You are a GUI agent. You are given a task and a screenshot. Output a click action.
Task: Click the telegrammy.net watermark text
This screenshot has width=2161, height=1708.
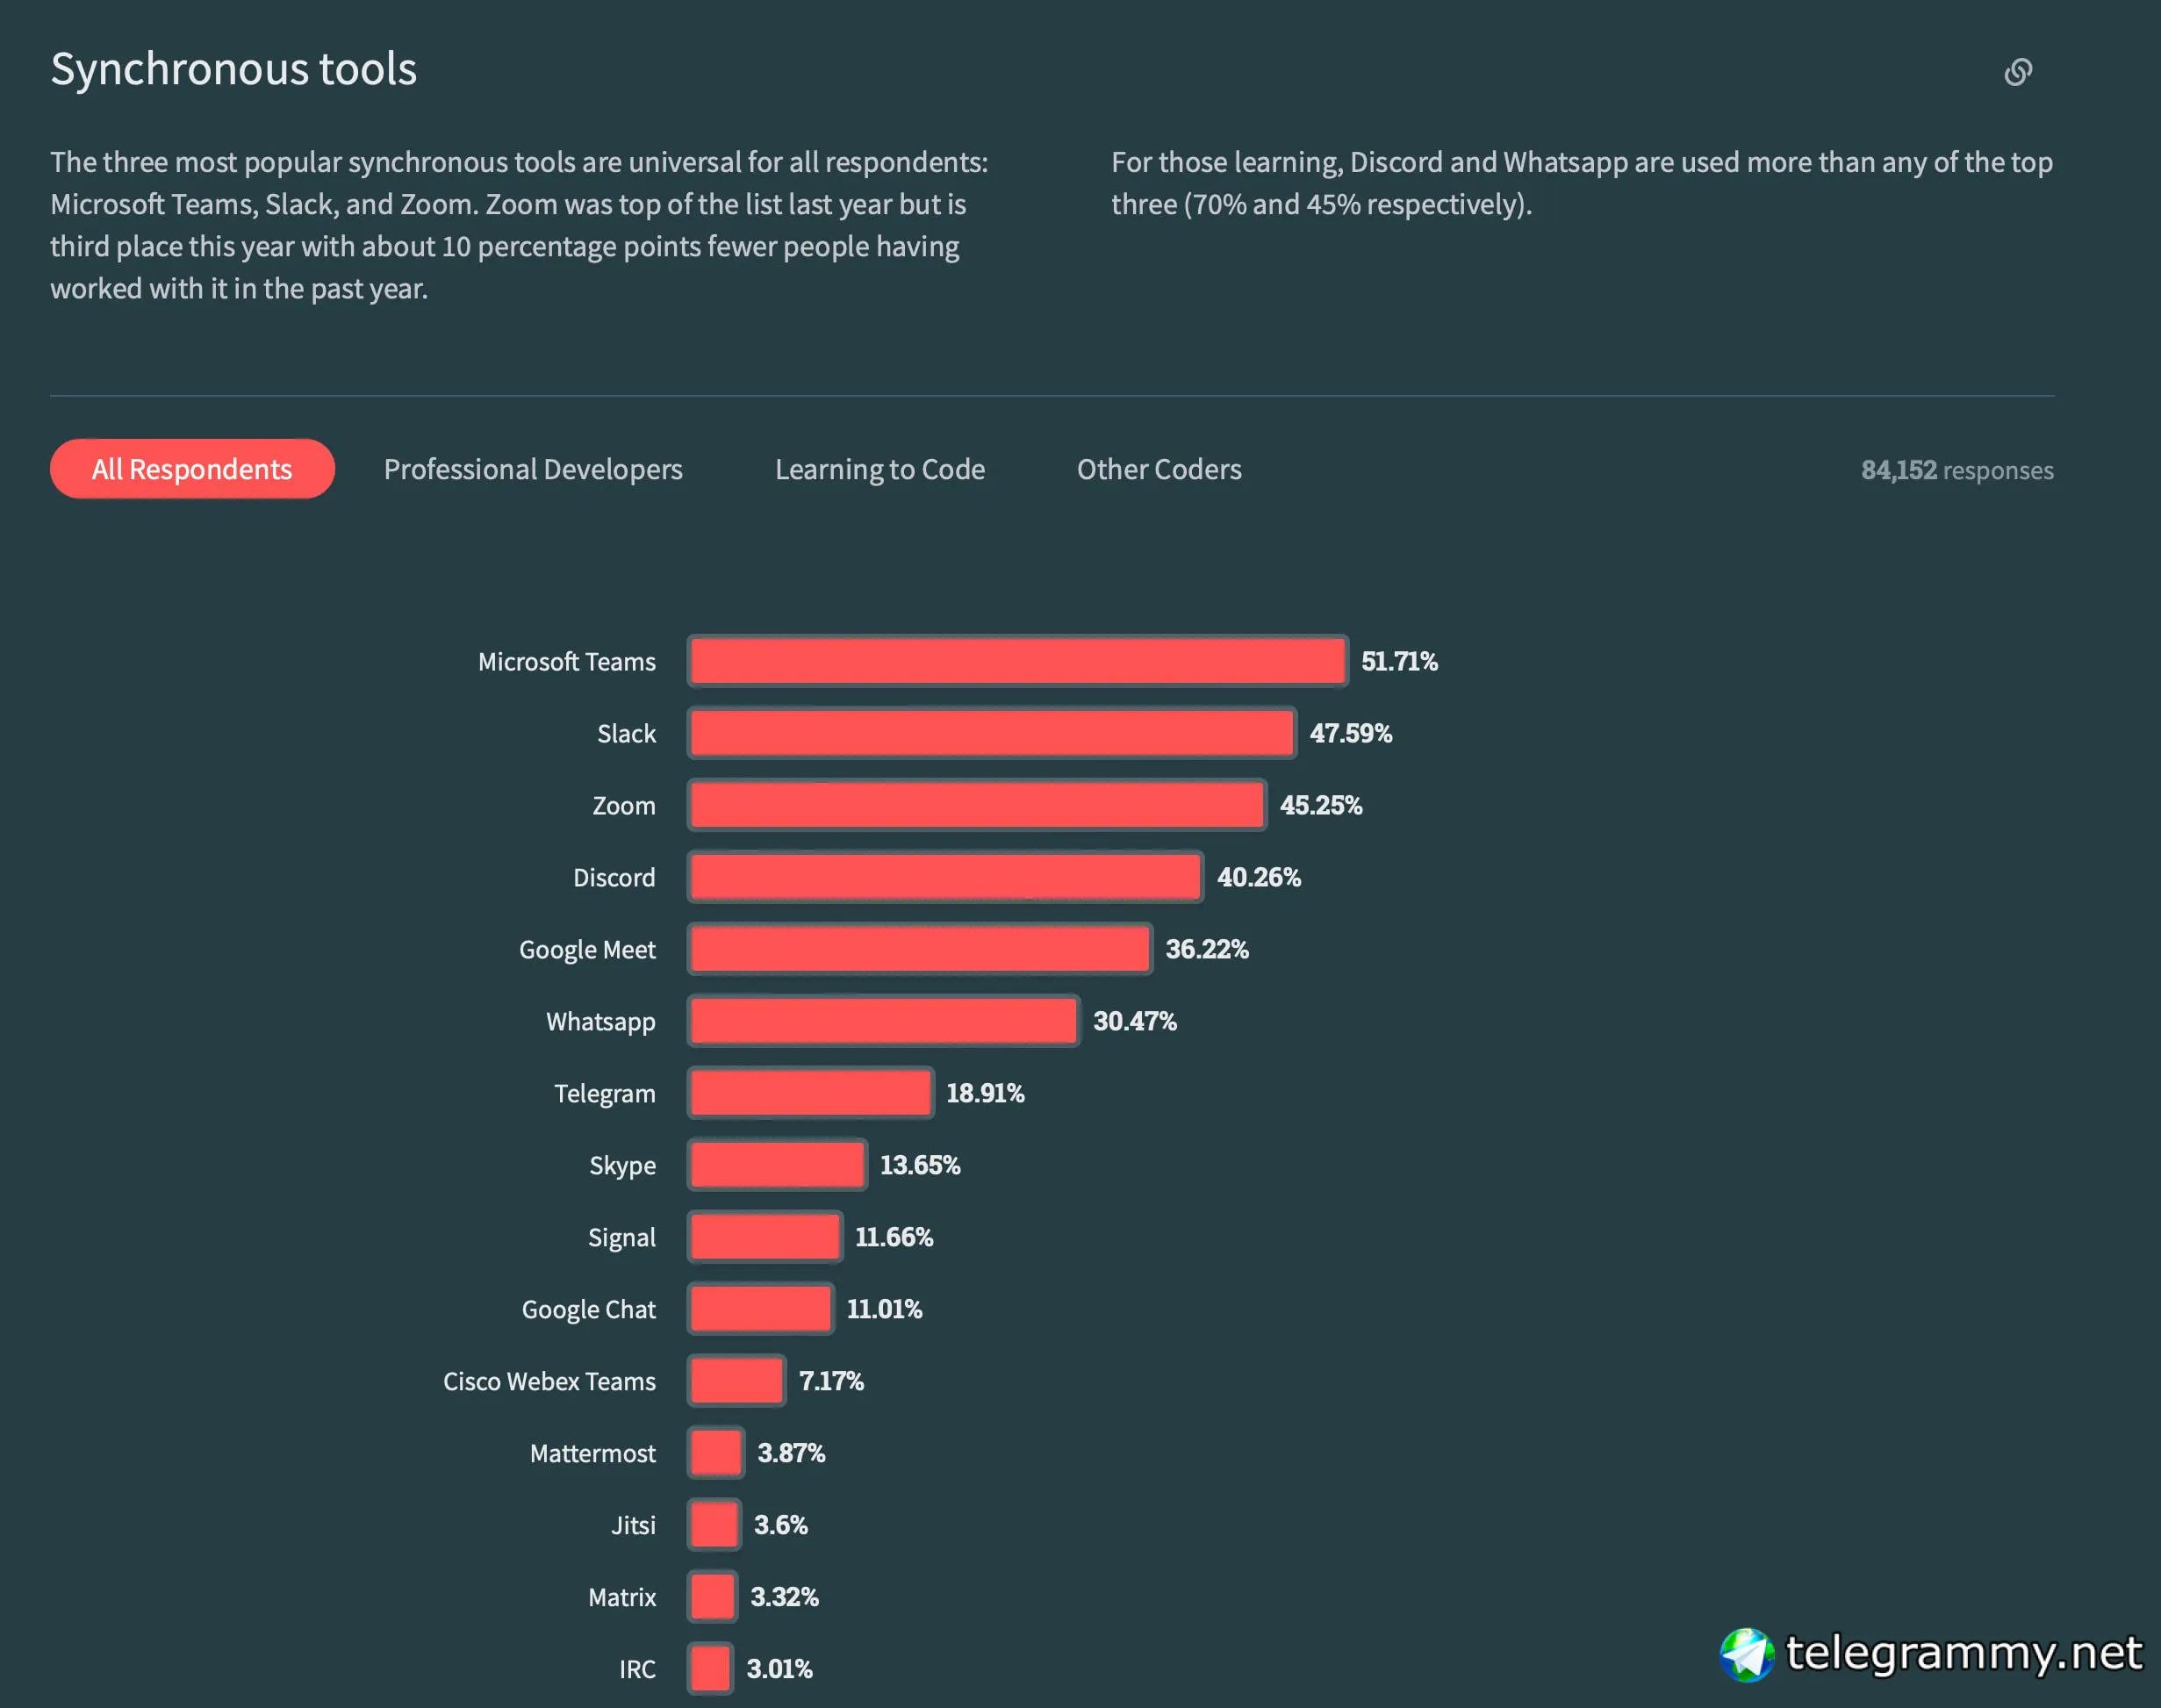[1963, 1653]
